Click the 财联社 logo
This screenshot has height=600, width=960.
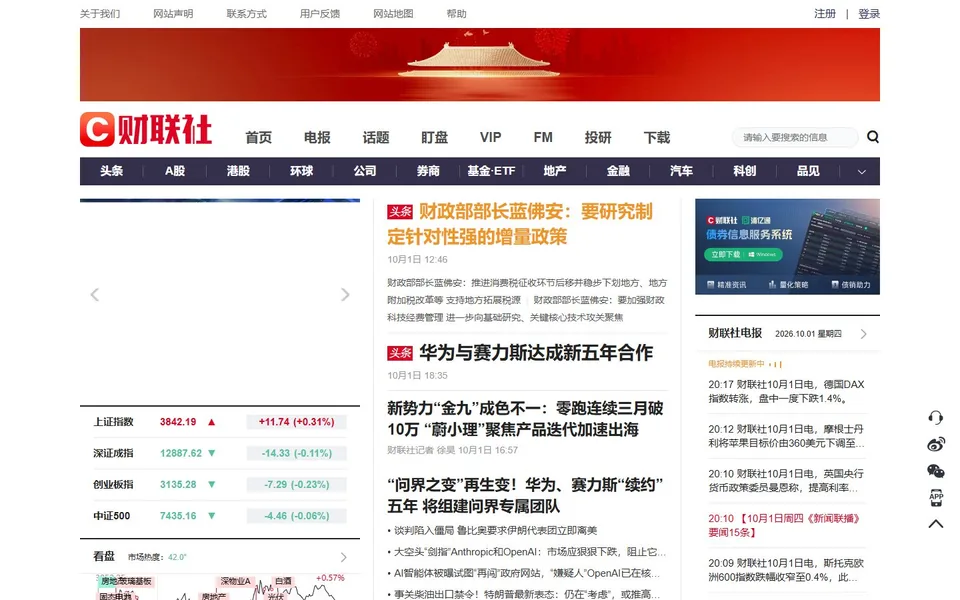[146, 129]
